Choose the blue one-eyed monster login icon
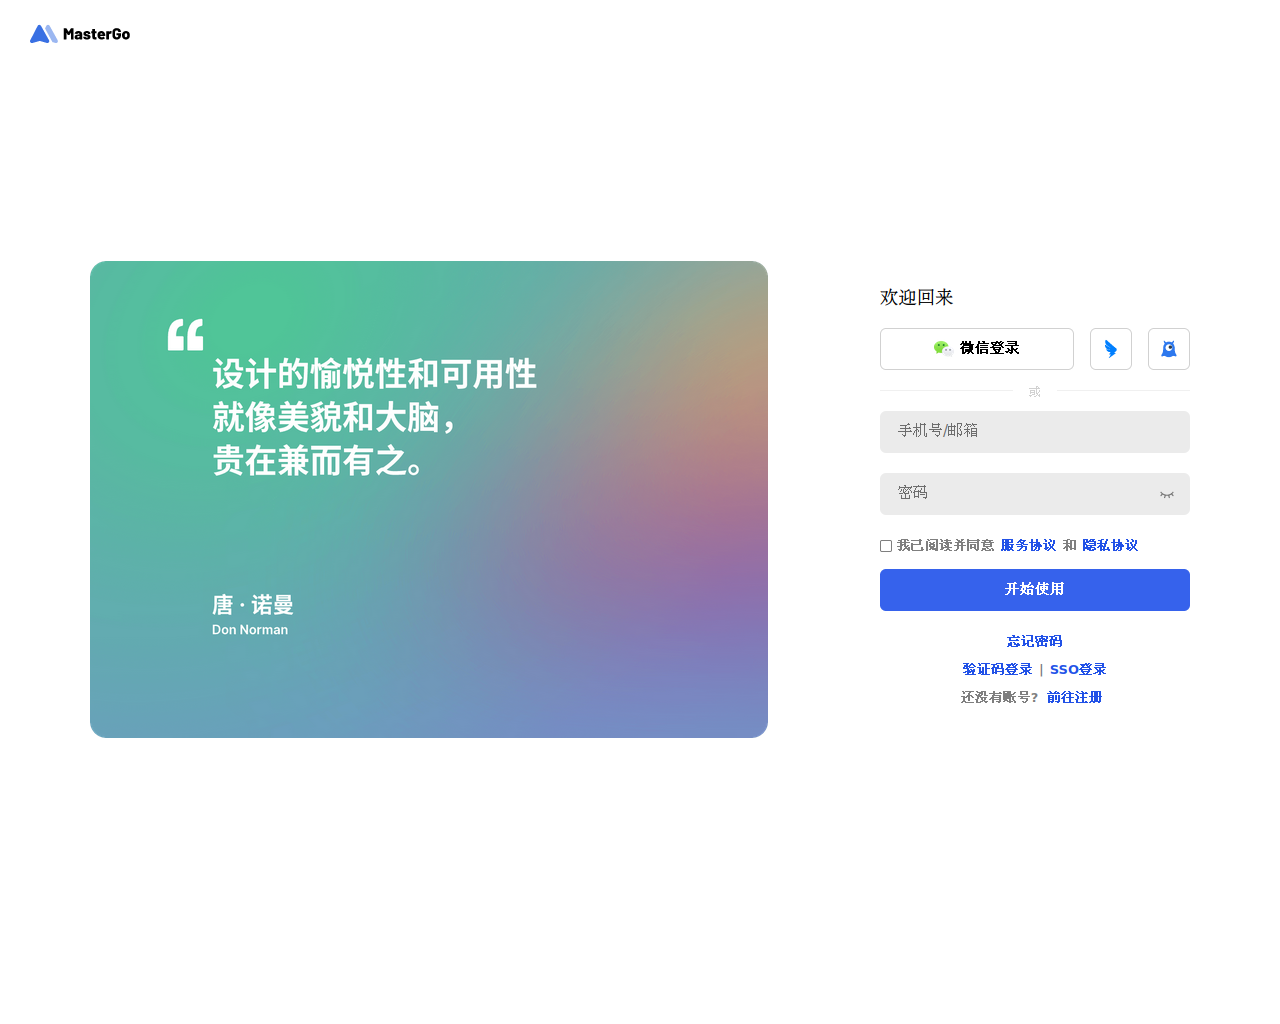1280x1024 pixels. (1169, 349)
